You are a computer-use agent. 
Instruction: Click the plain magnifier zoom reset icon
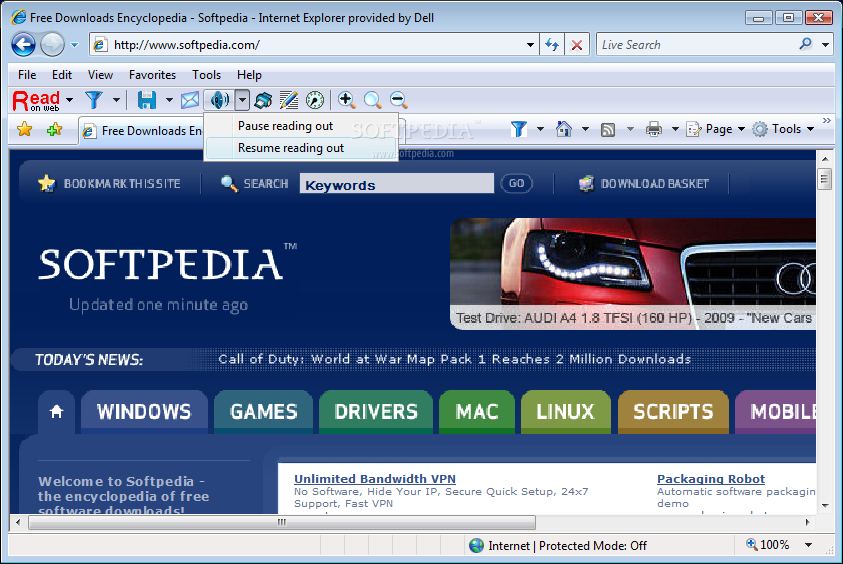372,100
